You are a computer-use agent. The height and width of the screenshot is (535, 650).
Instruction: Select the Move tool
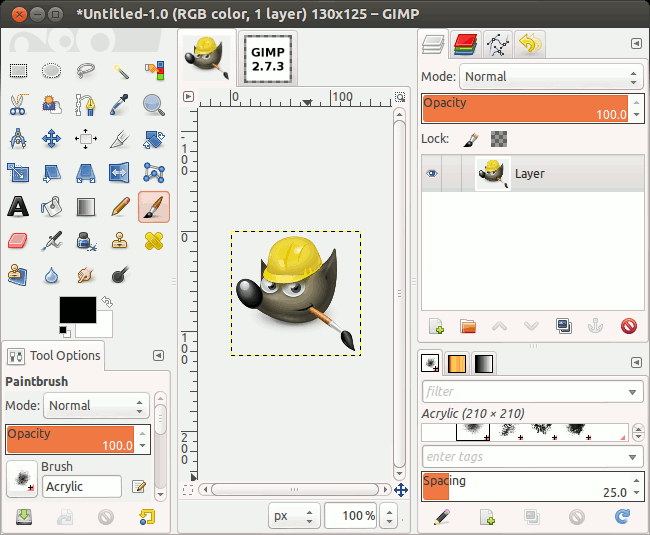coord(51,138)
